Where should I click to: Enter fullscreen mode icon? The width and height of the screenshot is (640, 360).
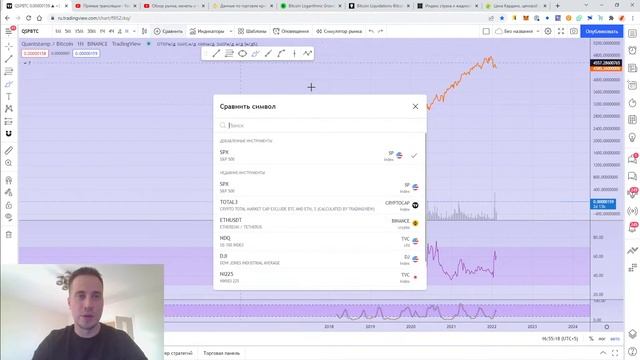(561, 31)
